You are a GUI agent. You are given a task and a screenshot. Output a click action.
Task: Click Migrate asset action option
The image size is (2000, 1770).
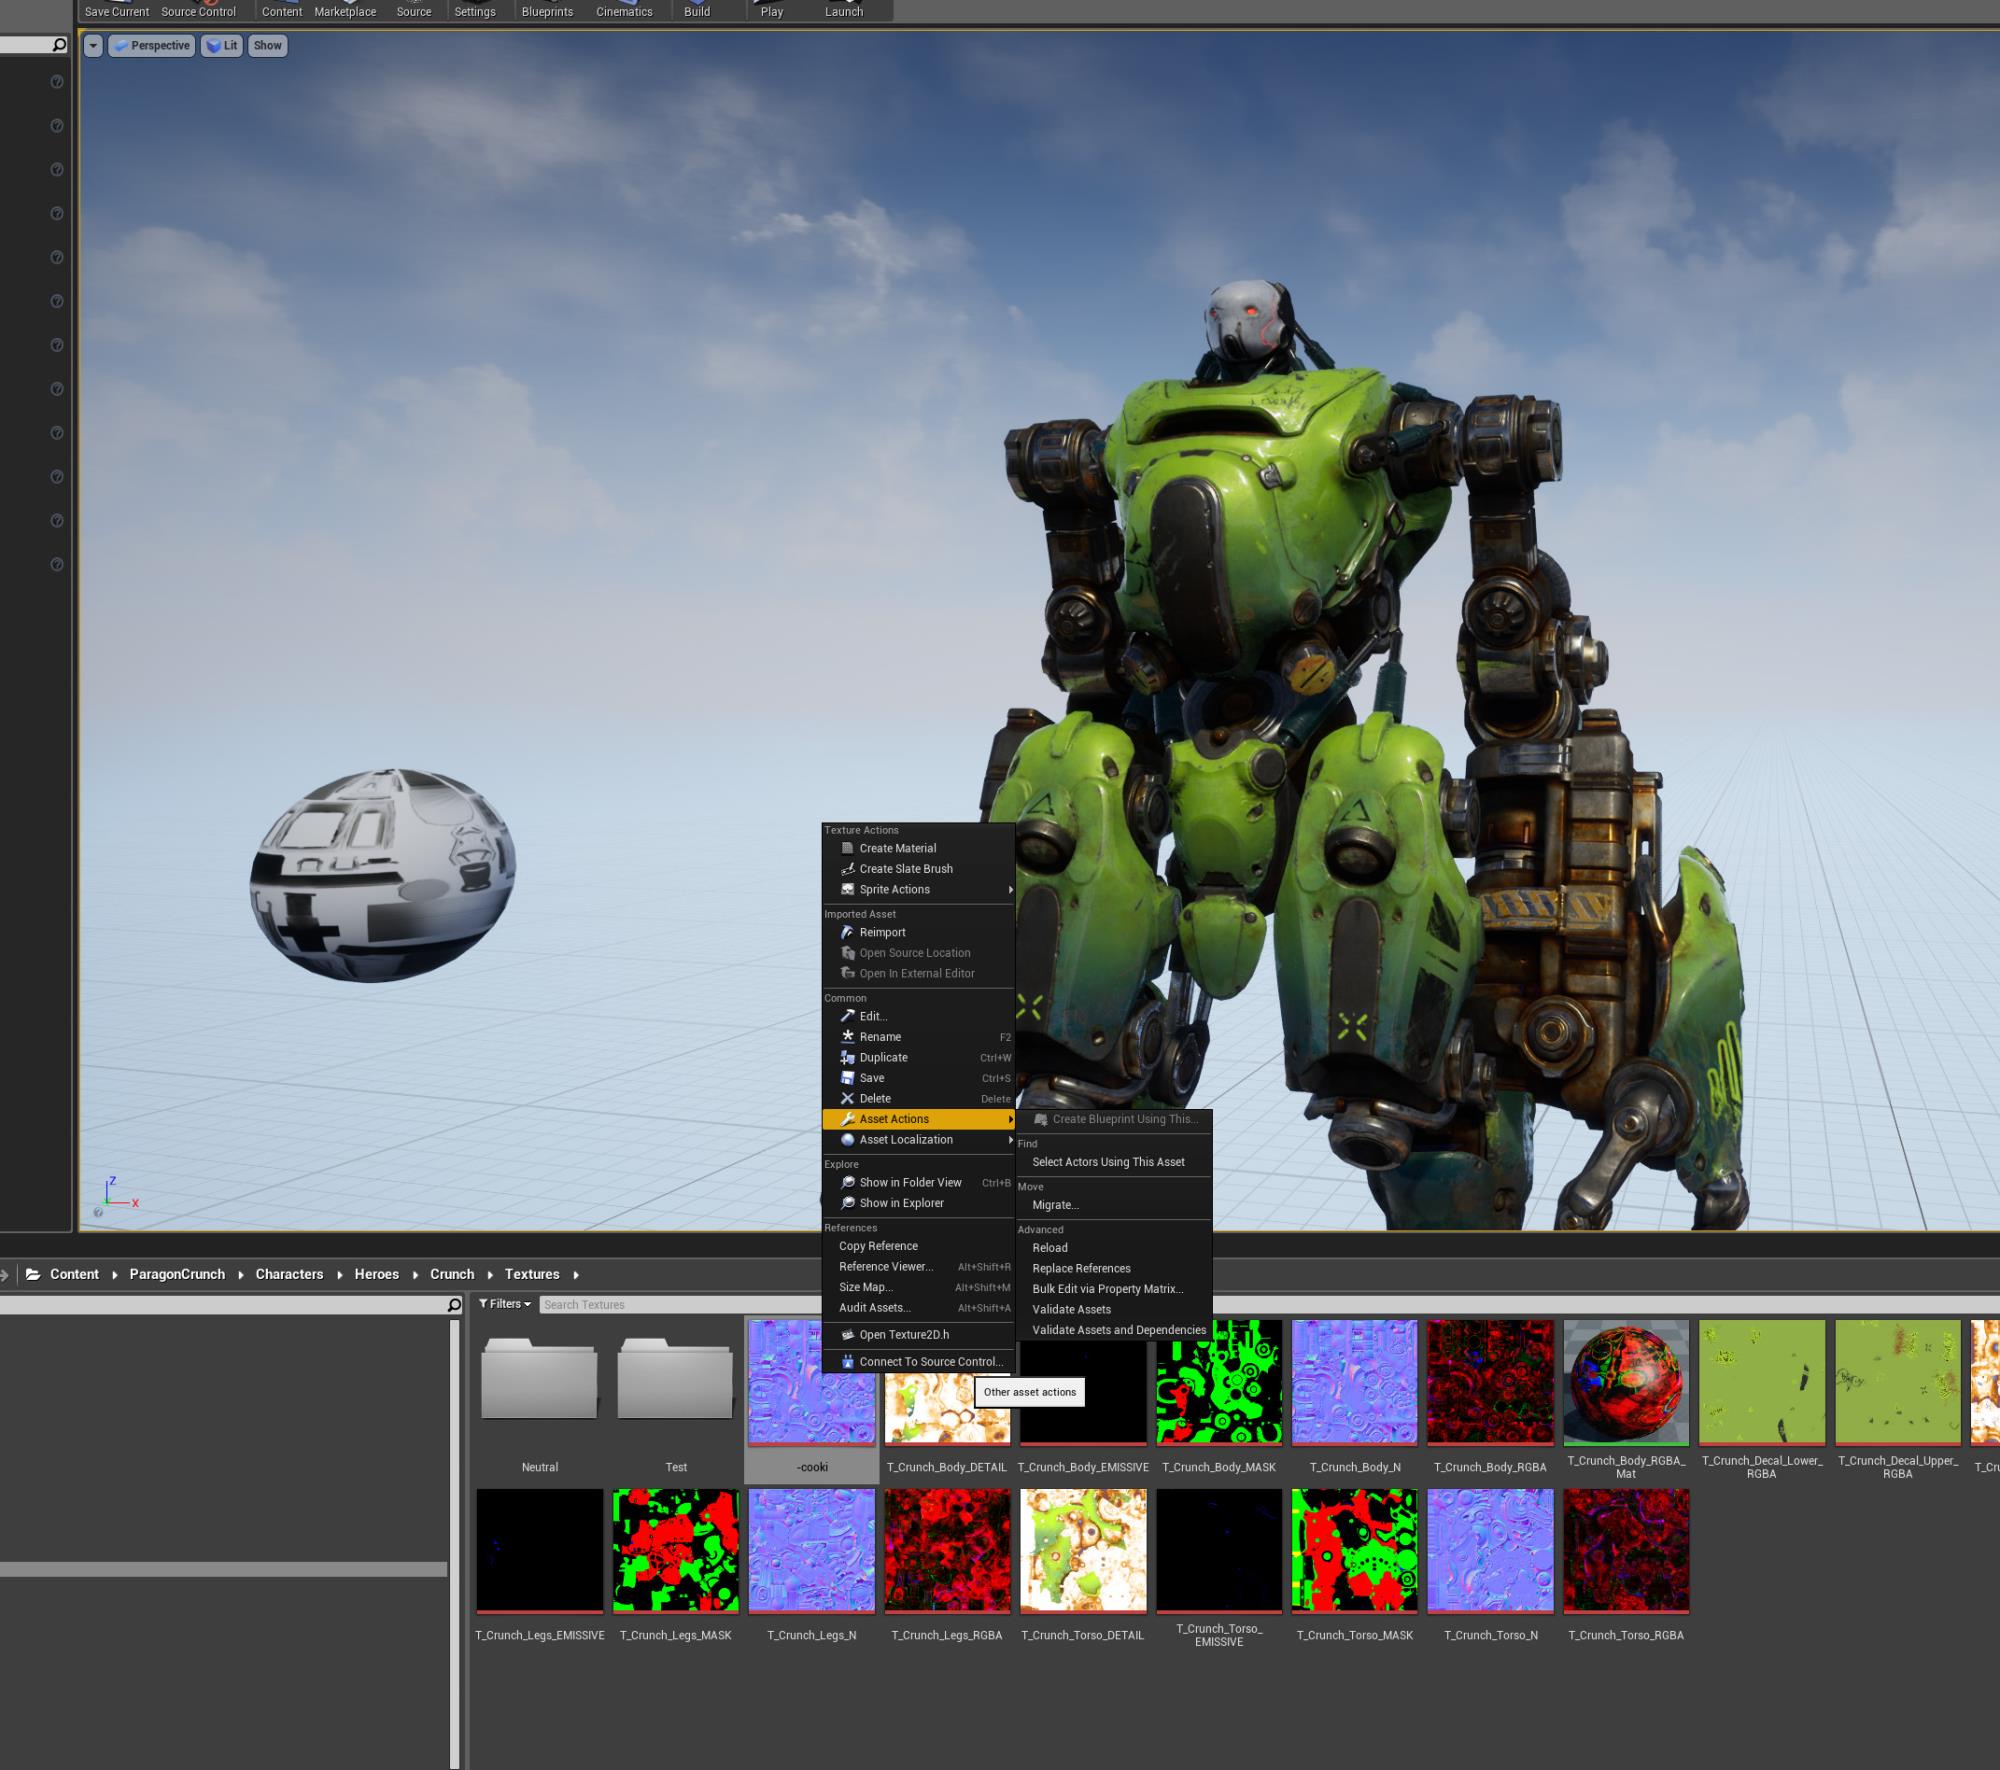point(1054,1204)
